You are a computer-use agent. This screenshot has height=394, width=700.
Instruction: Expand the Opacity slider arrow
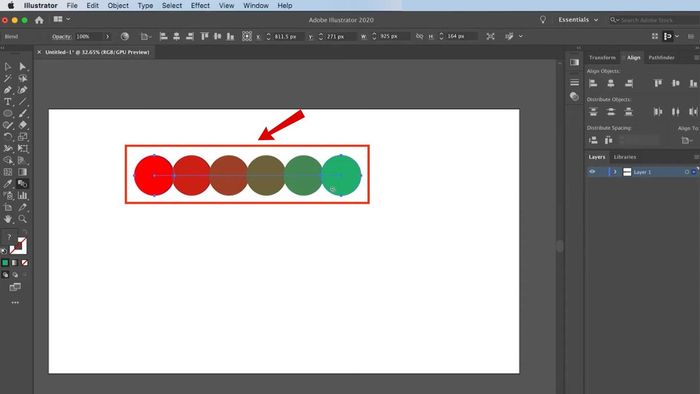[107, 36]
